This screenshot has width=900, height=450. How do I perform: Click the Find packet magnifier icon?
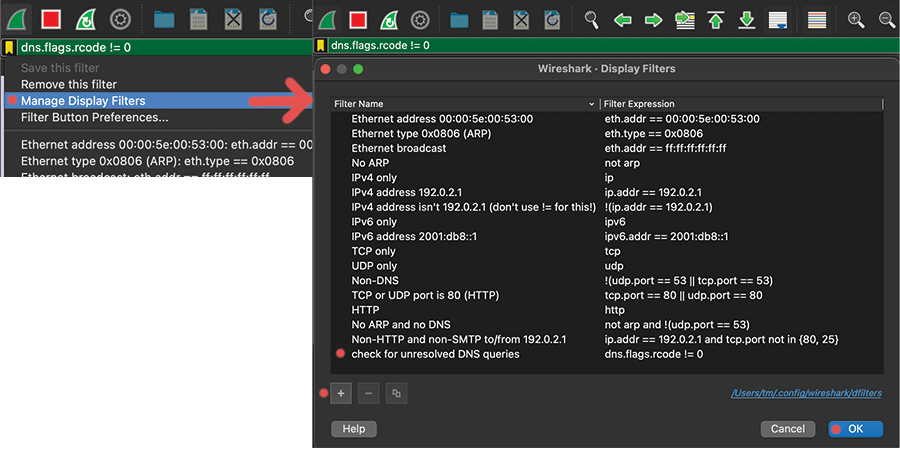point(592,19)
